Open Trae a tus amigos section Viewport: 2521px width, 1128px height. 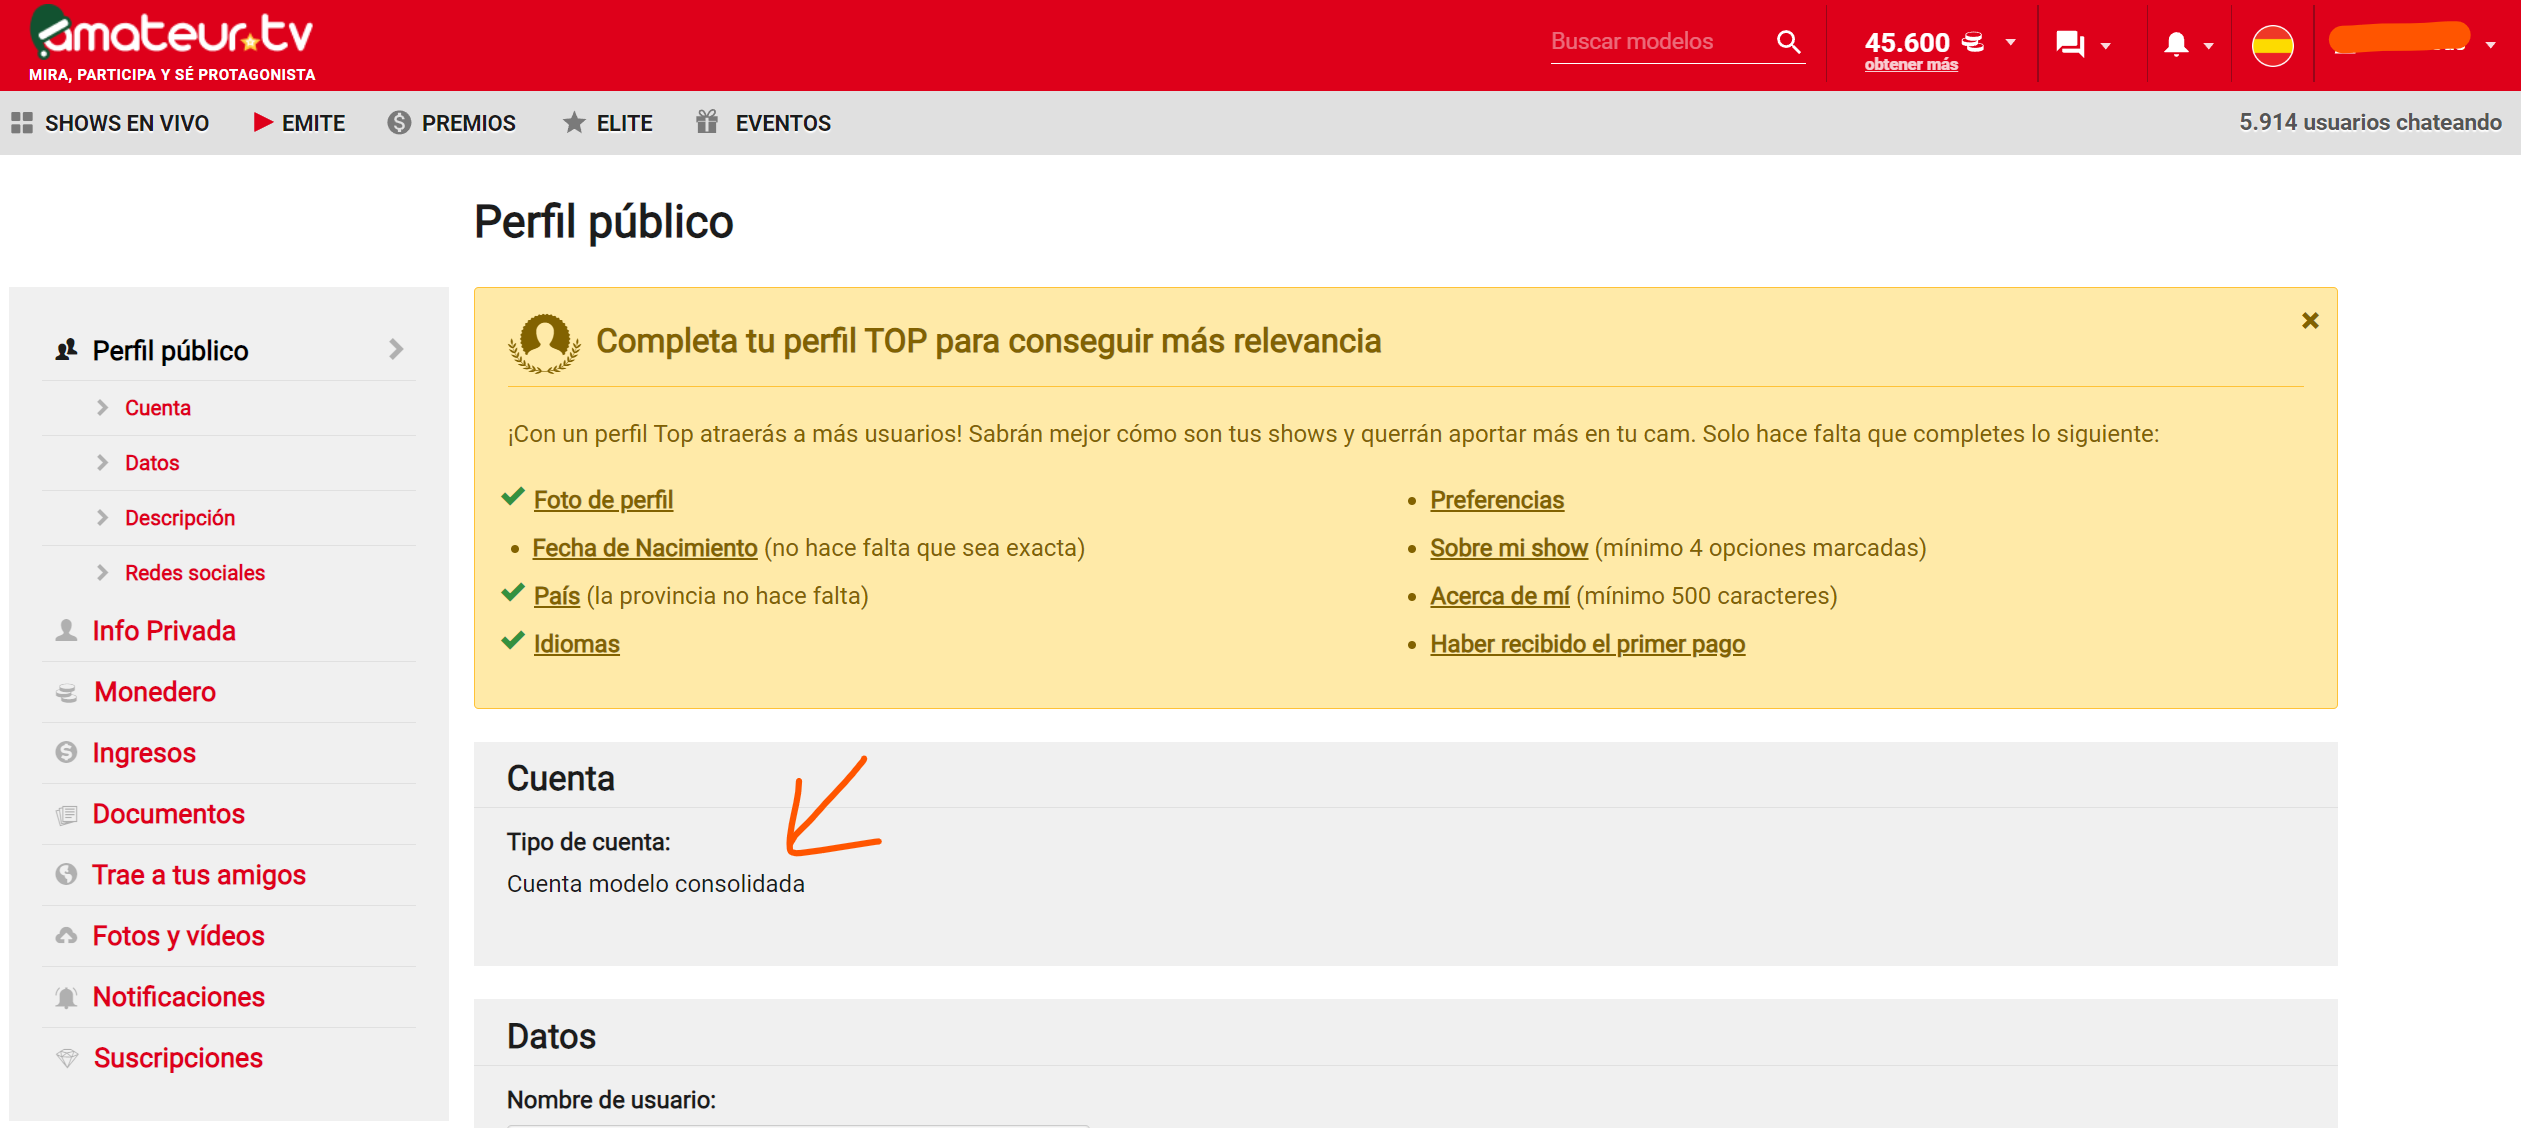(199, 875)
